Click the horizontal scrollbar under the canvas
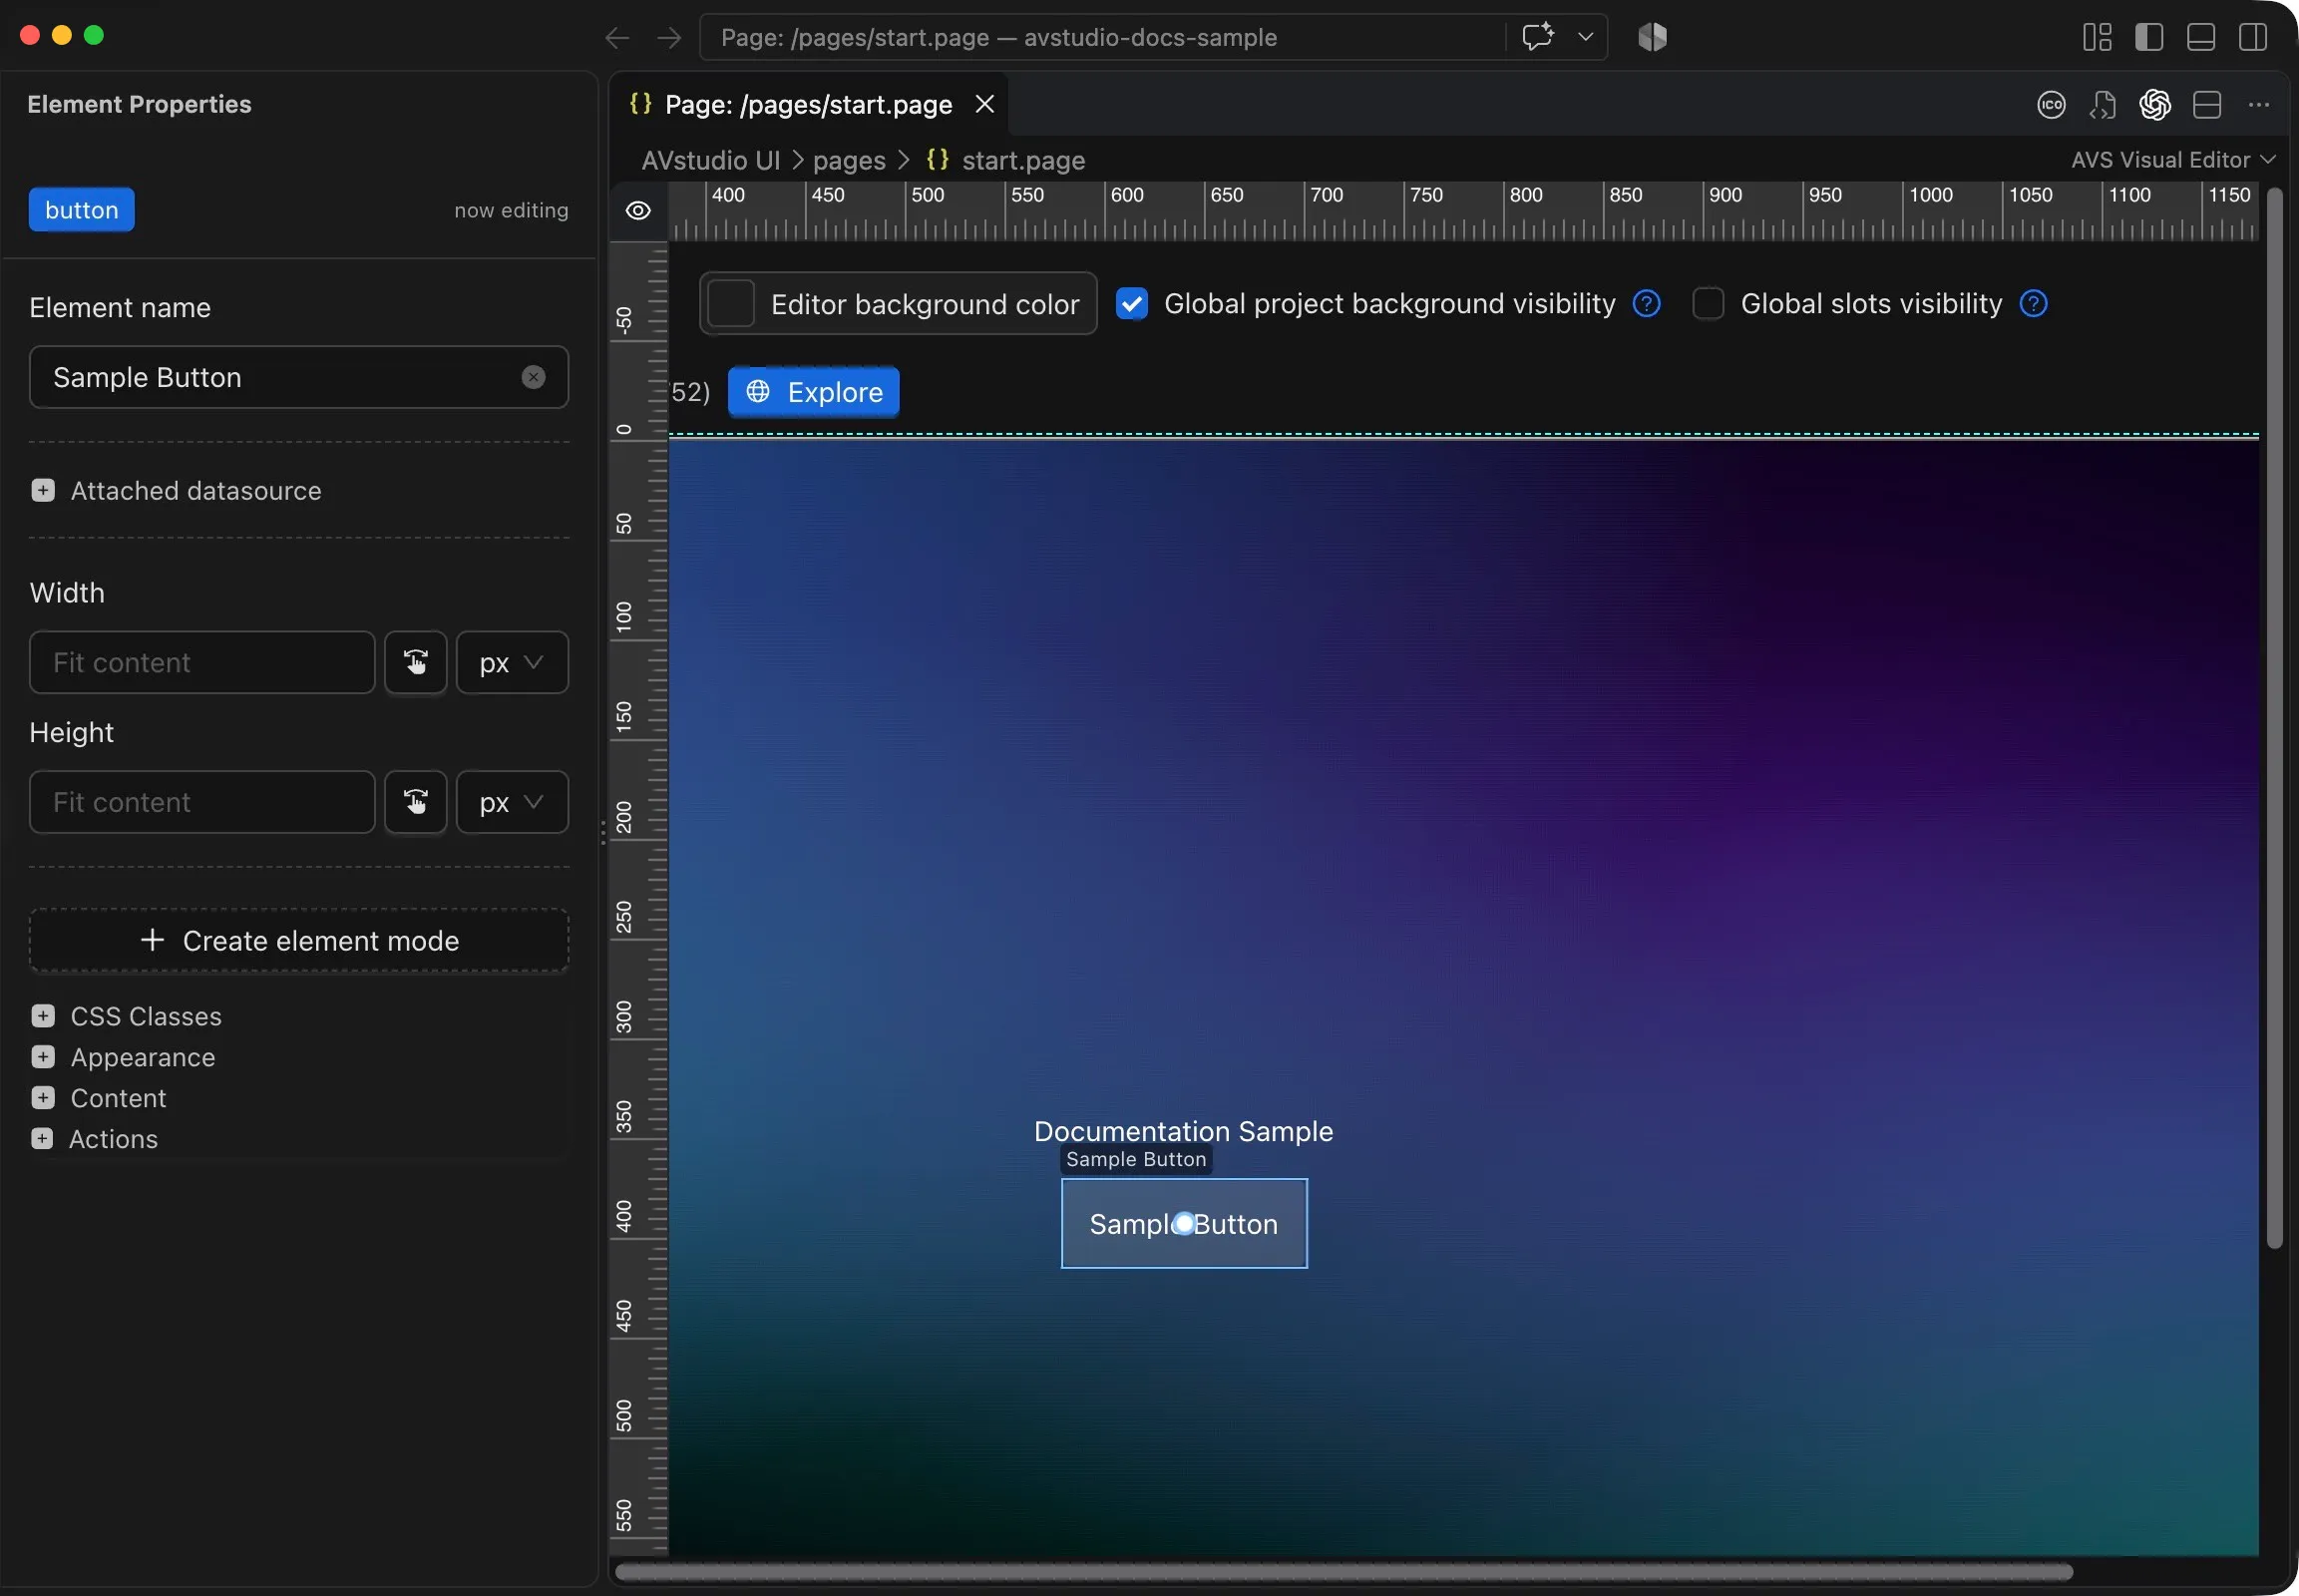2299x1596 pixels. [1344, 1571]
